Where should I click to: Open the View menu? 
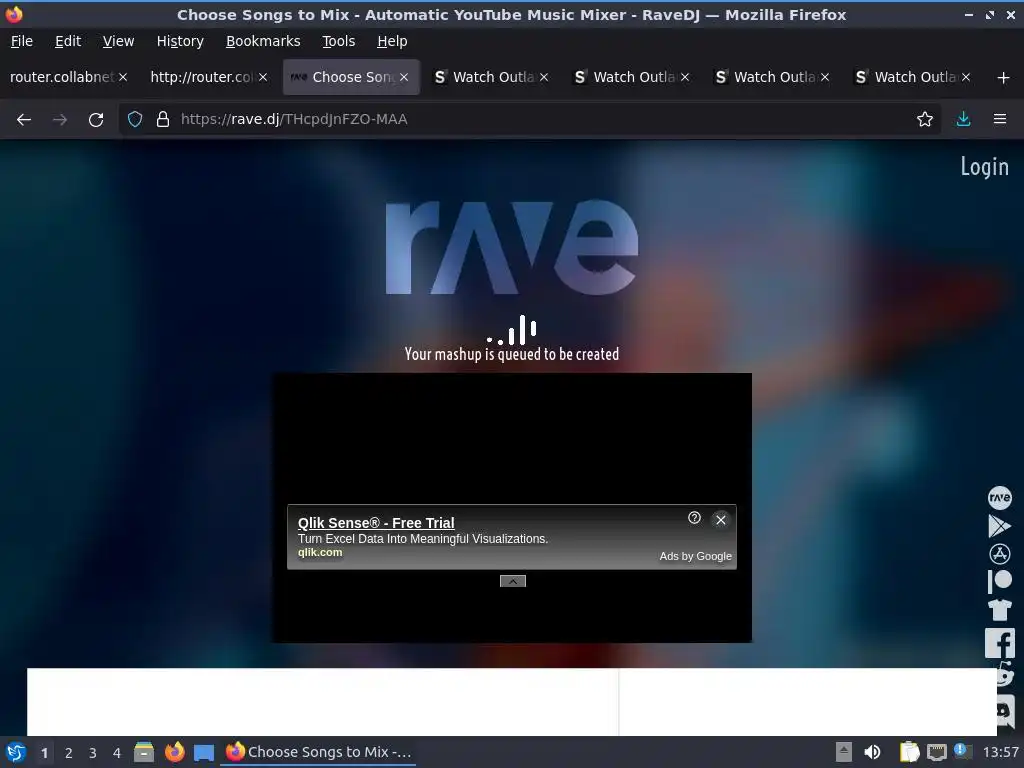tap(118, 41)
